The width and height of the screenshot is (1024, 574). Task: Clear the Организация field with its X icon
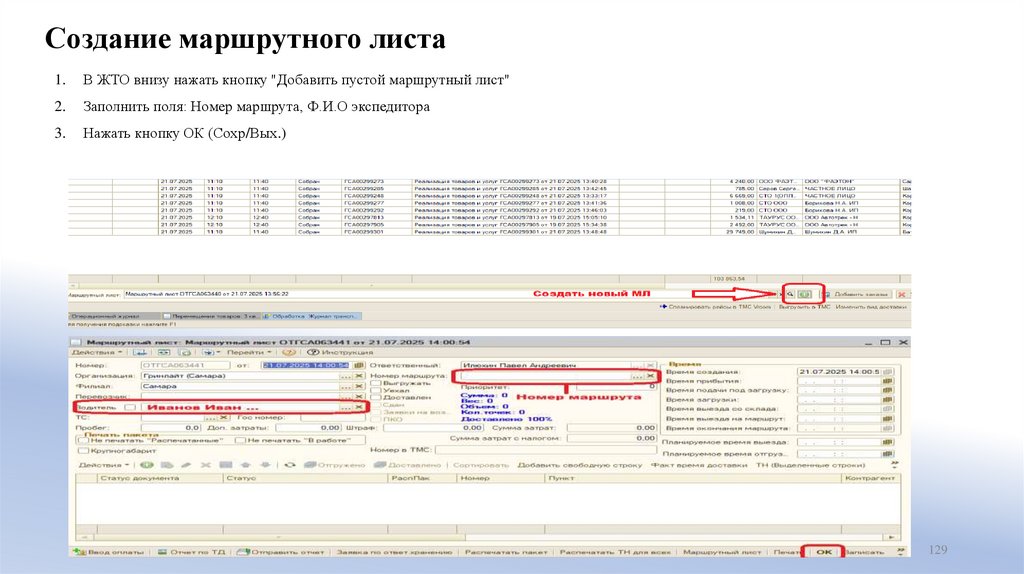point(359,376)
